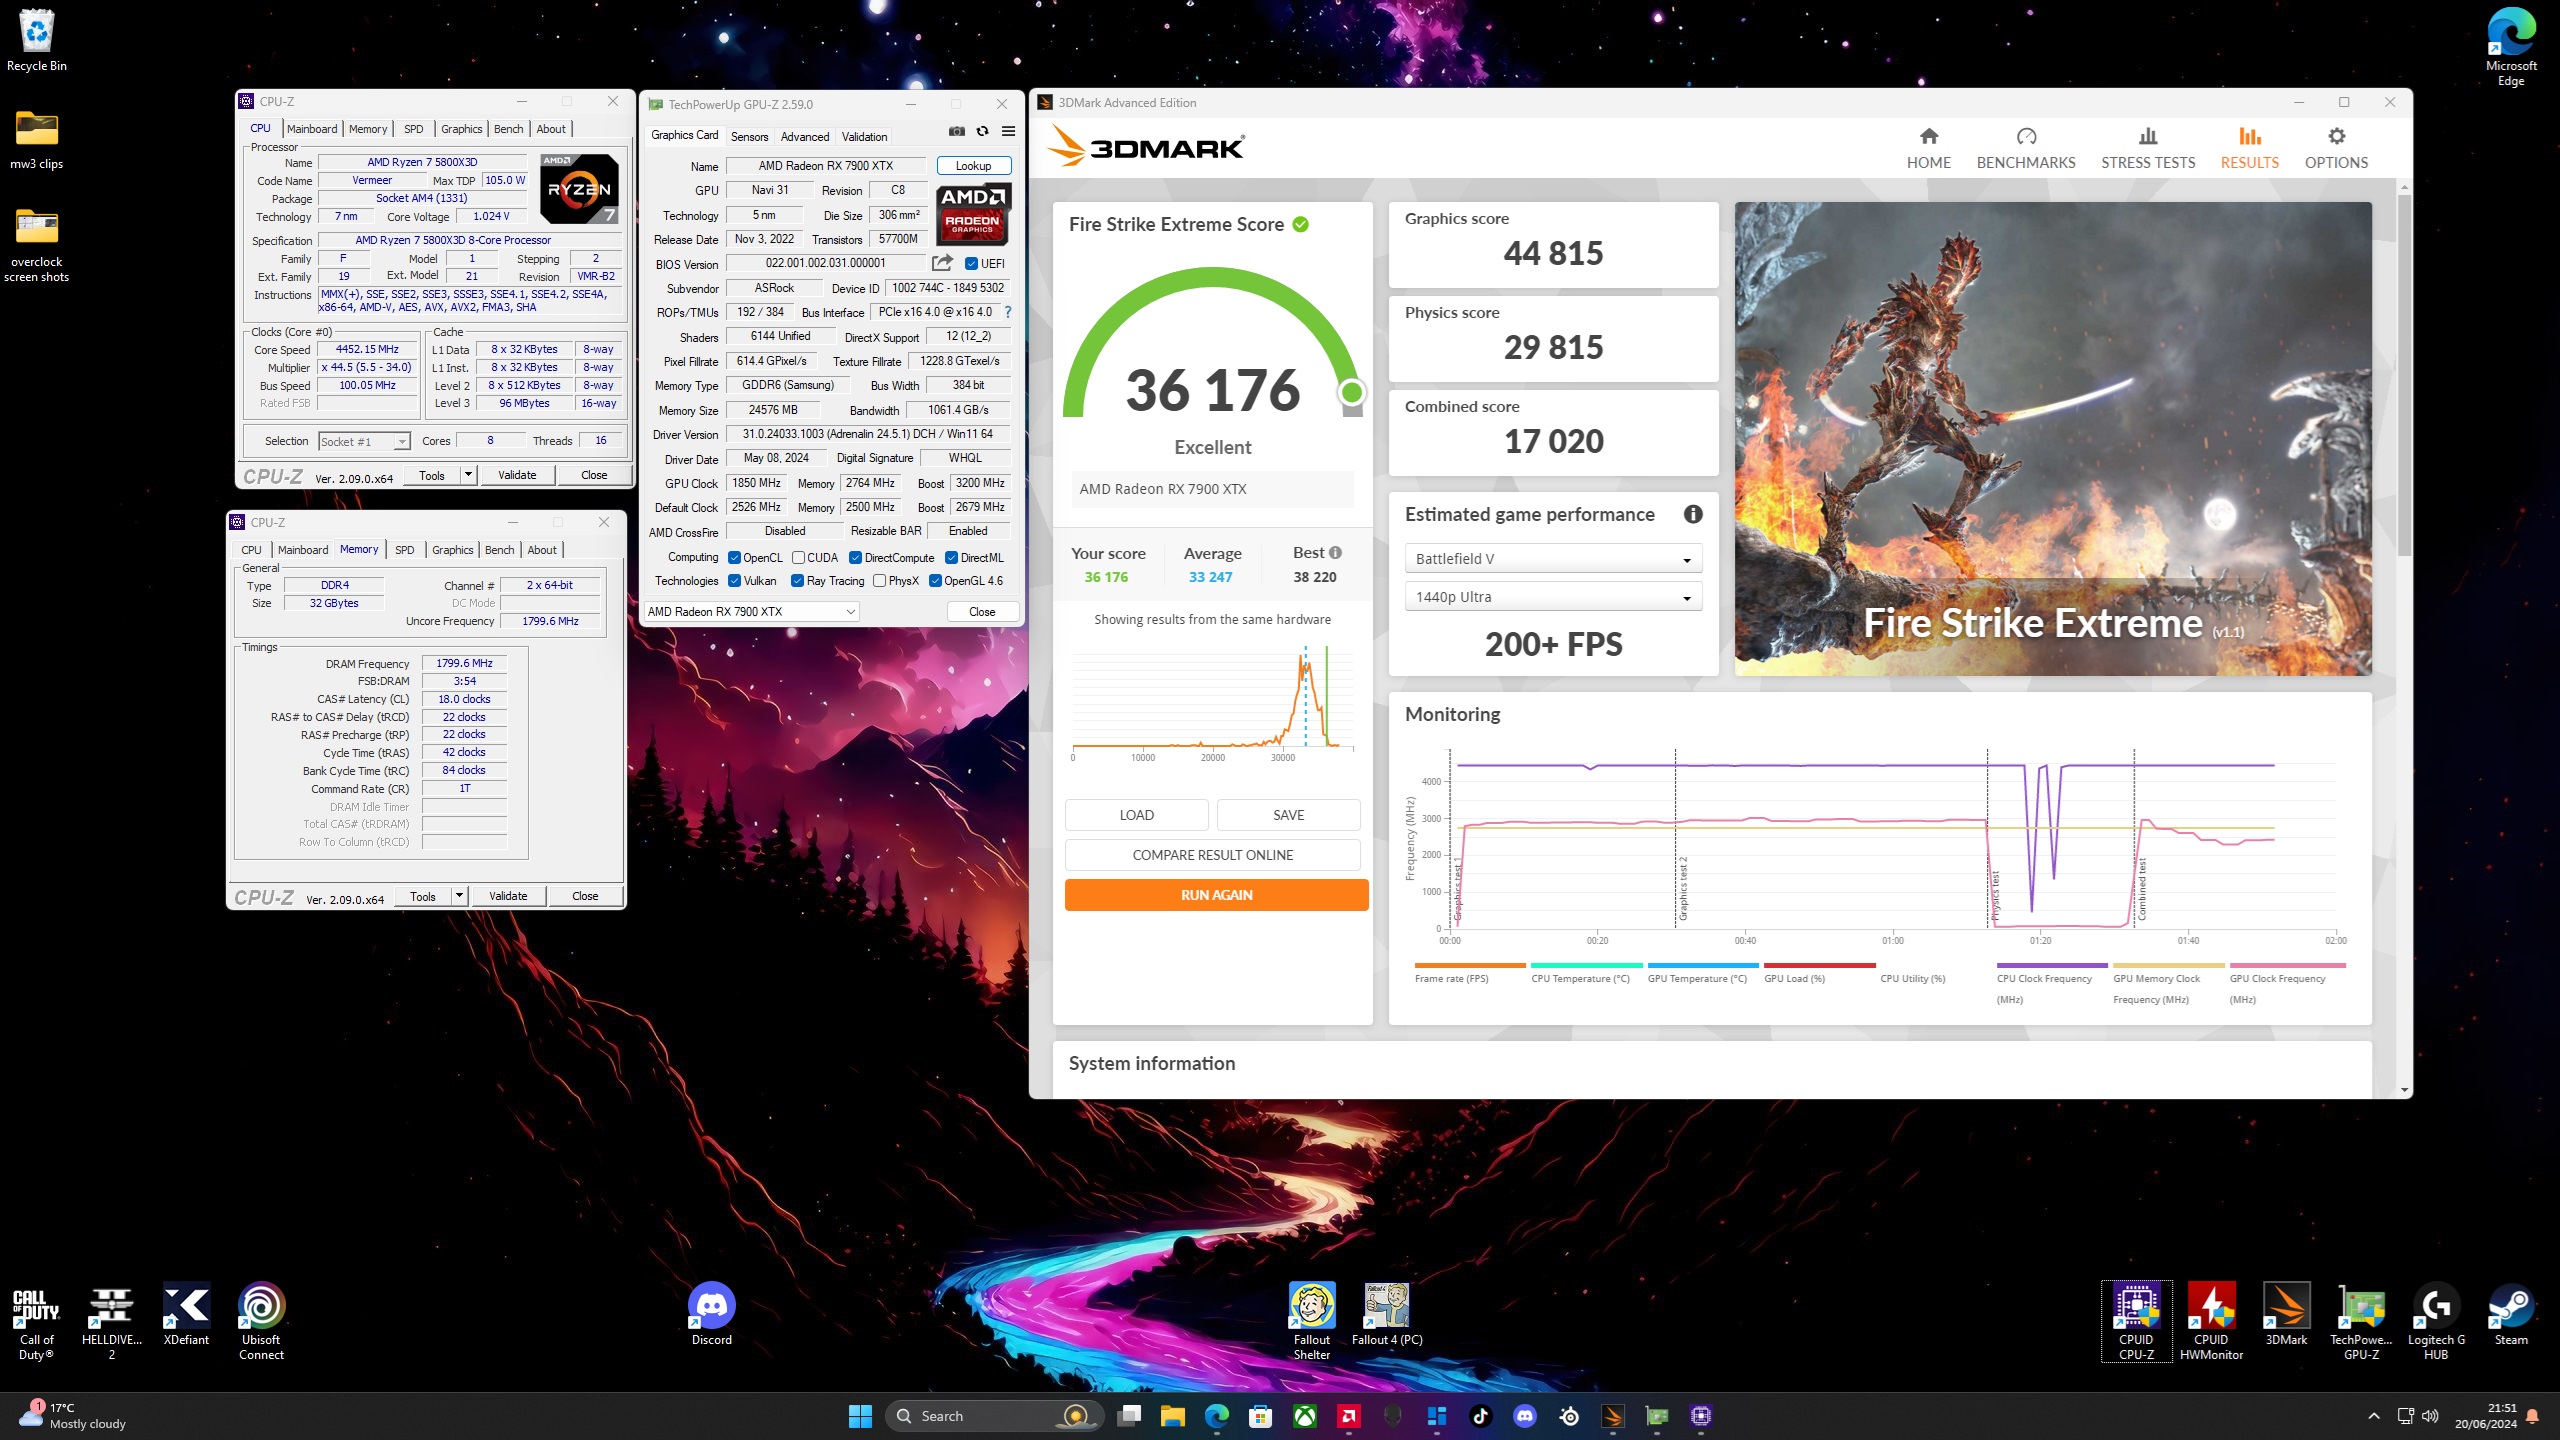The width and height of the screenshot is (2560, 1440).
Task: Open Xbox app from the taskbar
Action: coord(1304,1416)
